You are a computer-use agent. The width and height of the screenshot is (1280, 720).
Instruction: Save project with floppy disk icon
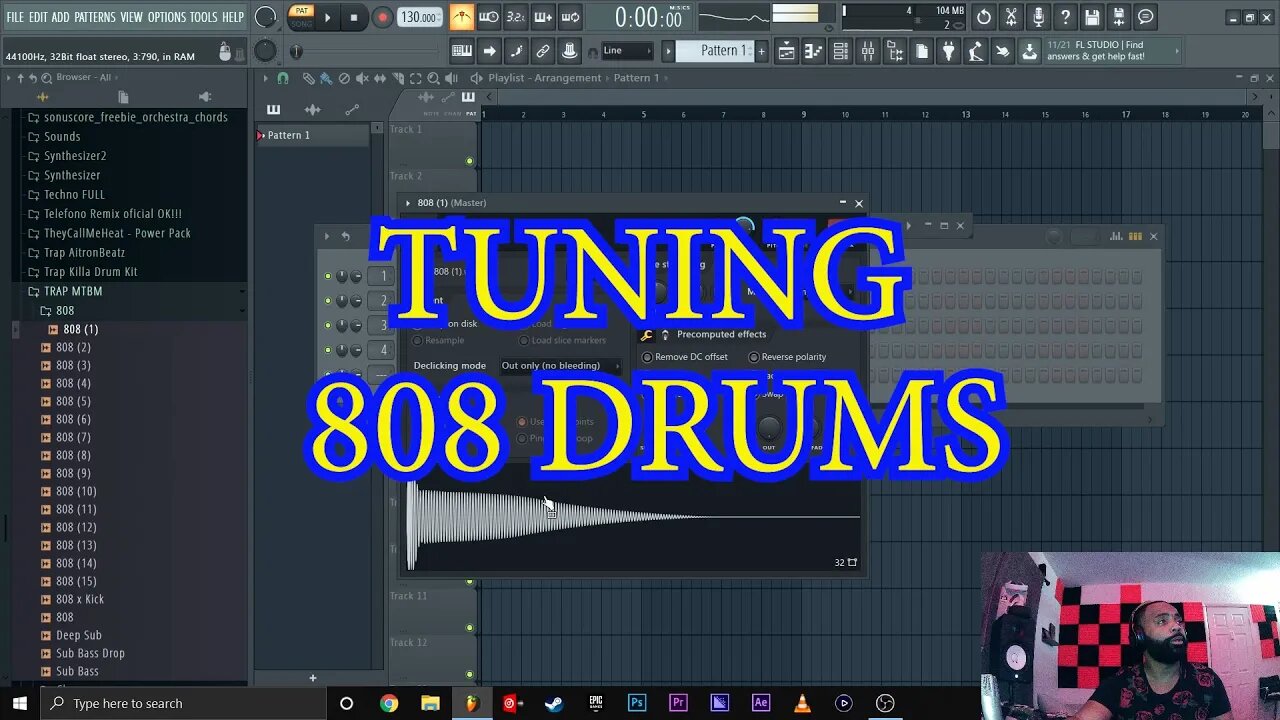tap(1092, 17)
